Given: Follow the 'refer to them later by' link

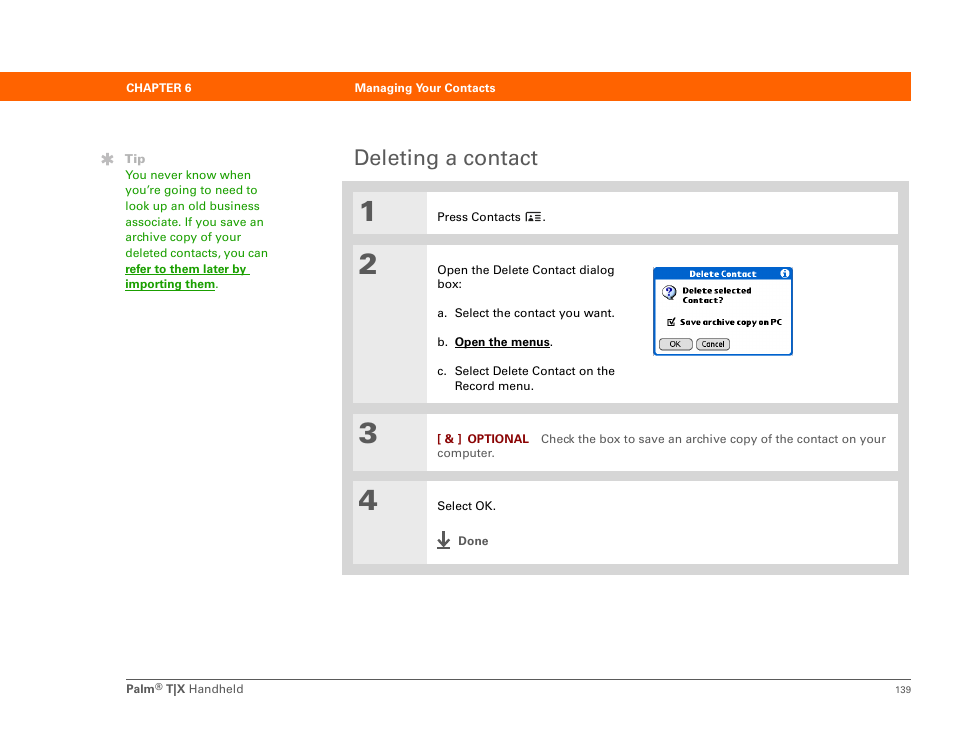Looking at the screenshot, I should (186, 269).
